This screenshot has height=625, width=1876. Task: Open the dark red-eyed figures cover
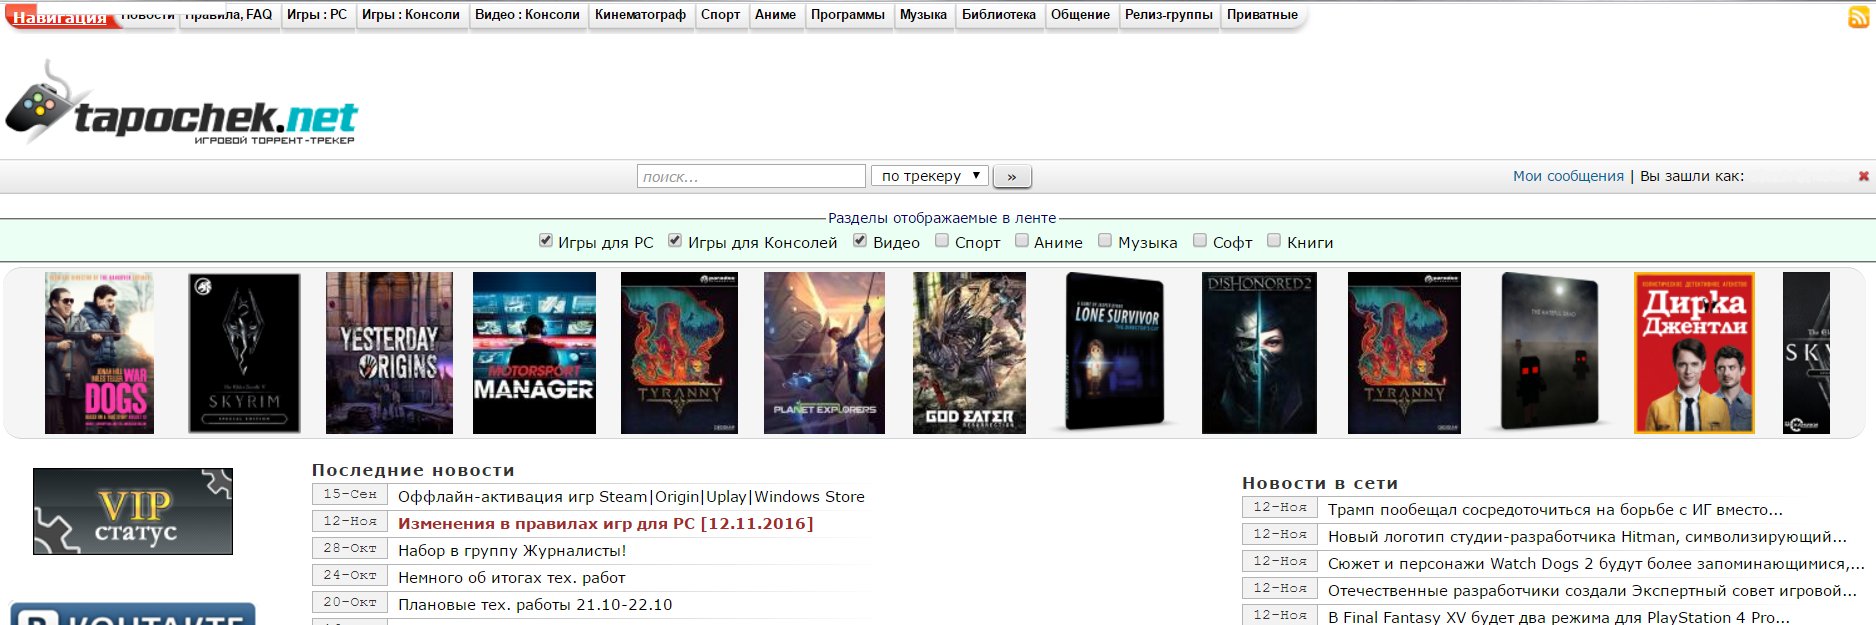1549,351
